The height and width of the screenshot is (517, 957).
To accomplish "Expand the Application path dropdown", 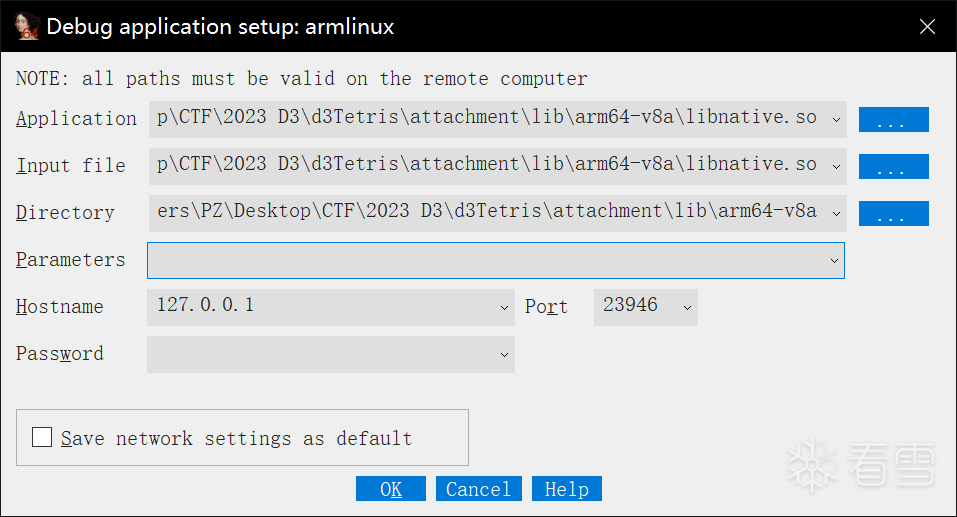I will point(836,119).
